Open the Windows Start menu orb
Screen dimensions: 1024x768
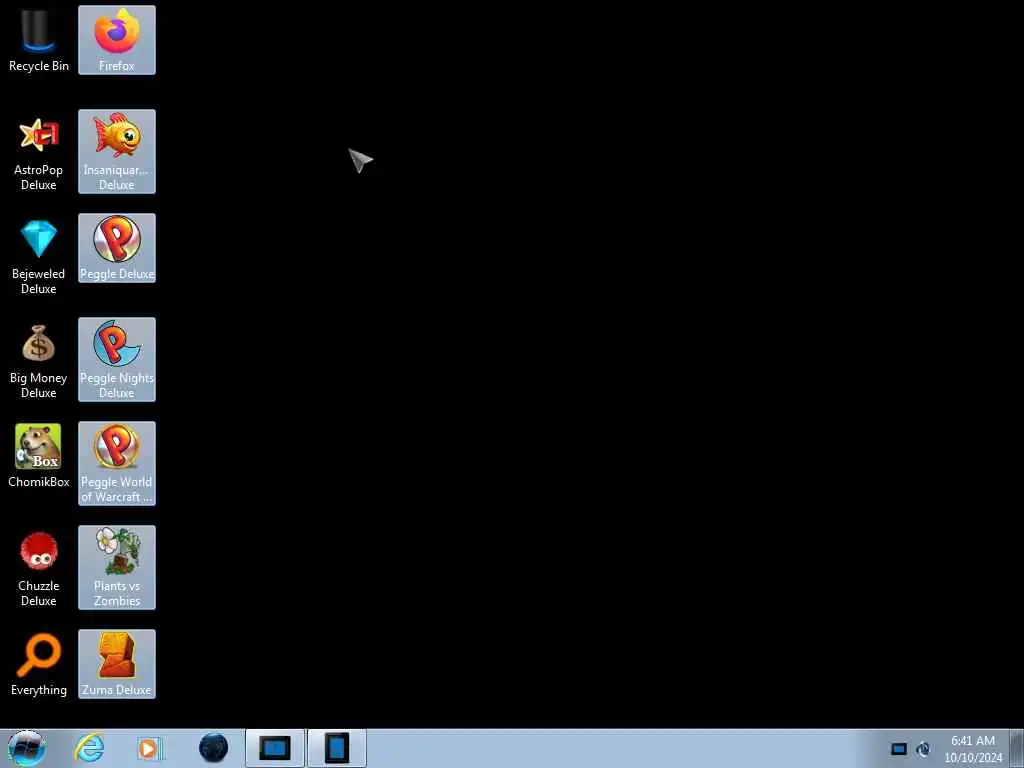click(27, 748)
